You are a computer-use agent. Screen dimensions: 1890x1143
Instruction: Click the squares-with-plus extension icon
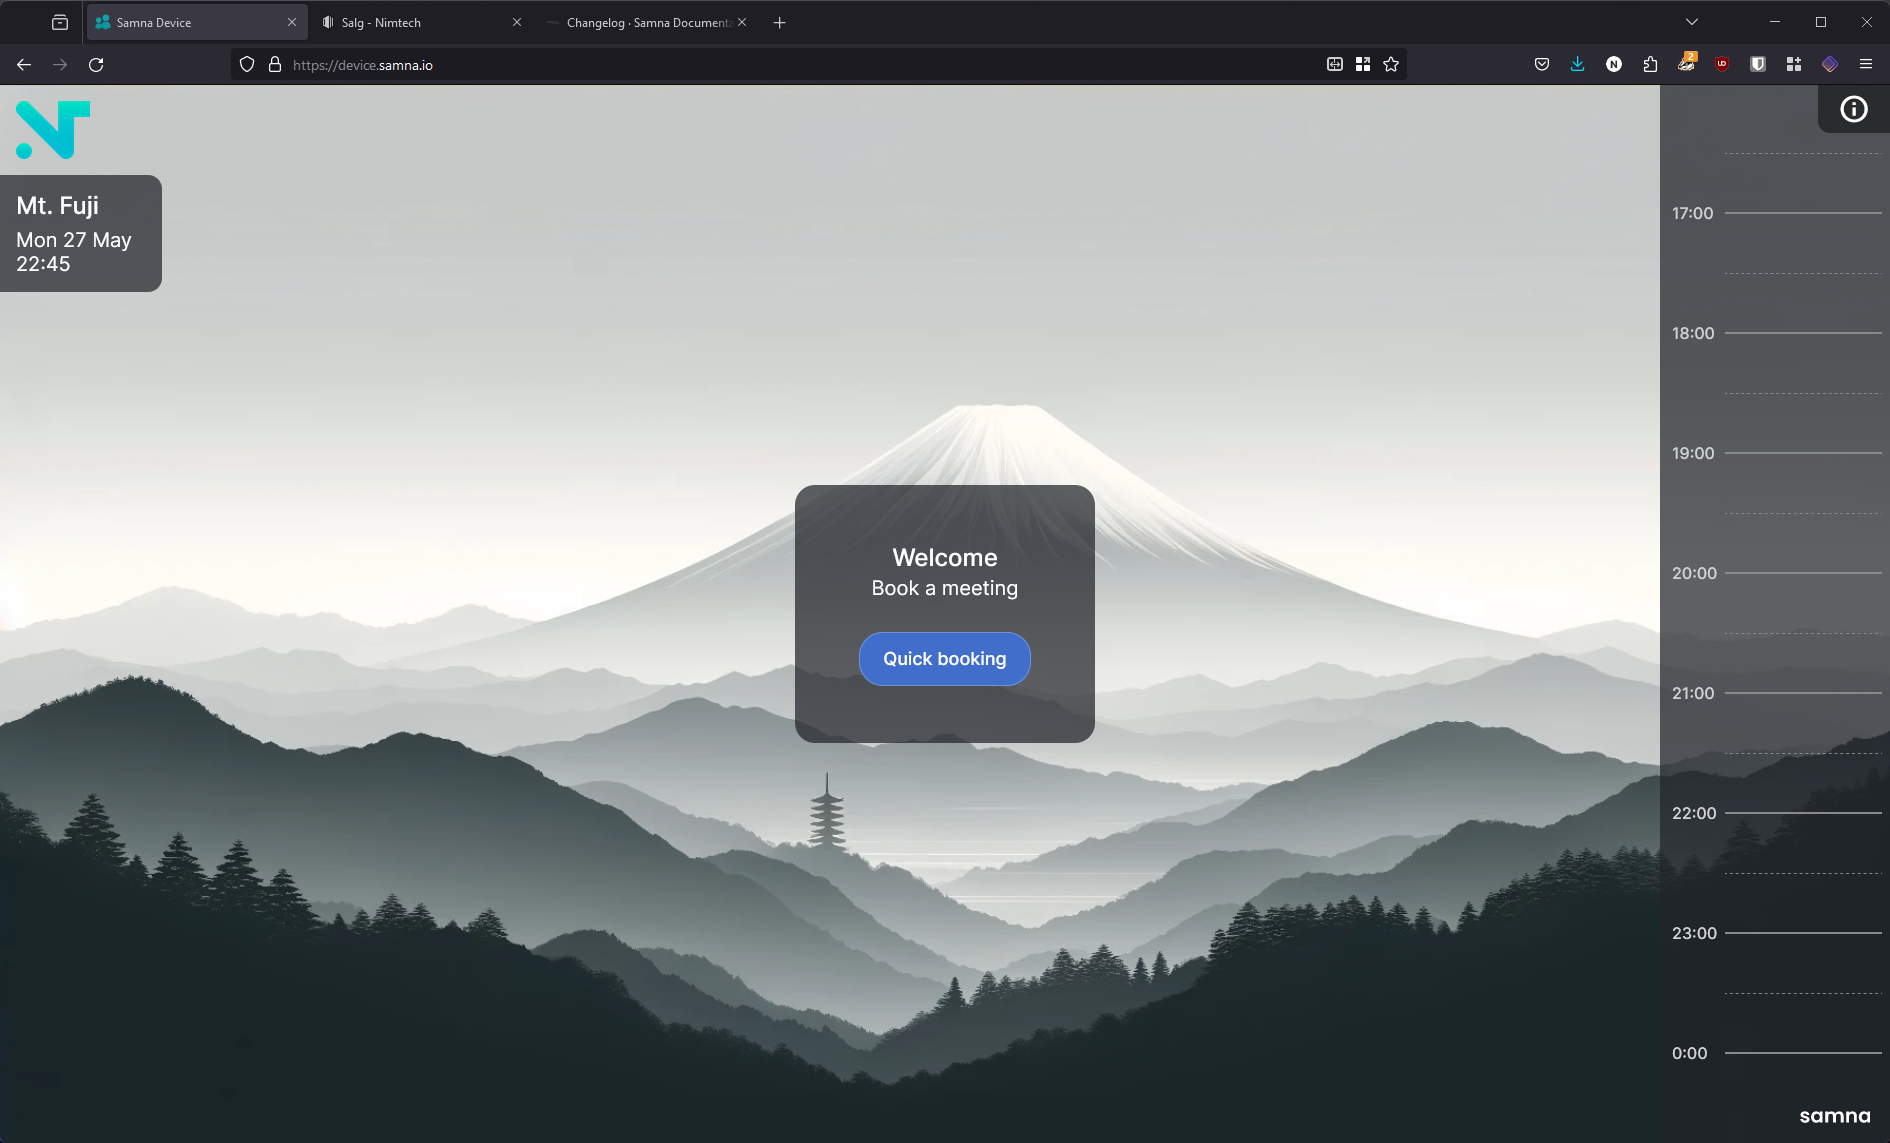coord(1794,65)
